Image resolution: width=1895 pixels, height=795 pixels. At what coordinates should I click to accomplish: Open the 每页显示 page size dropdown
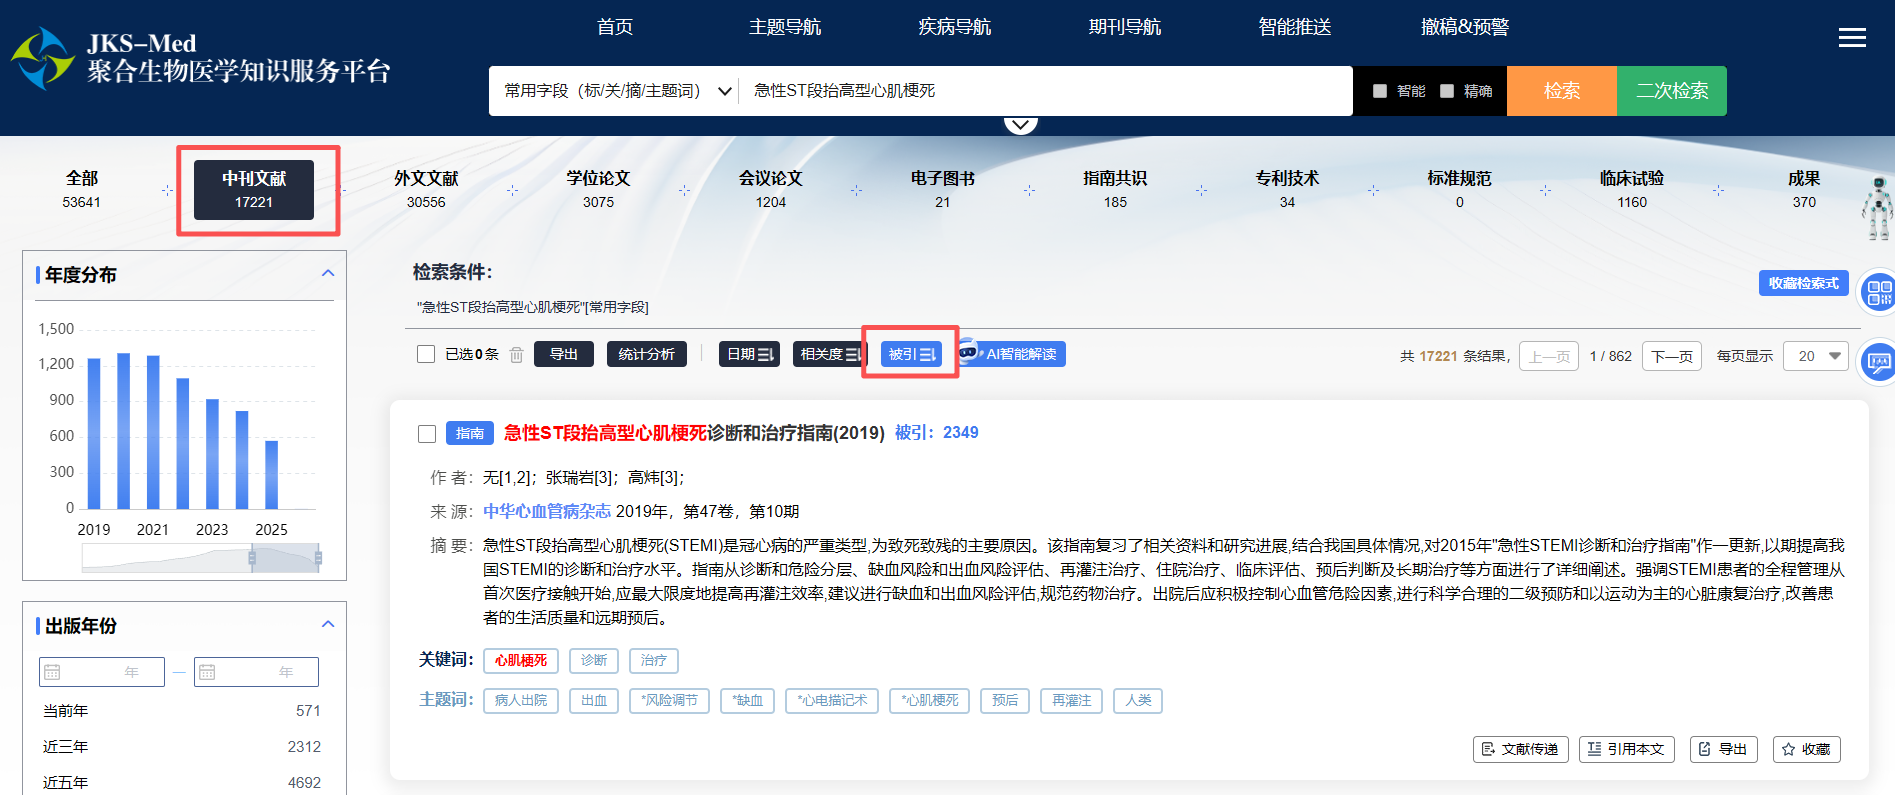pos(1819,356)
